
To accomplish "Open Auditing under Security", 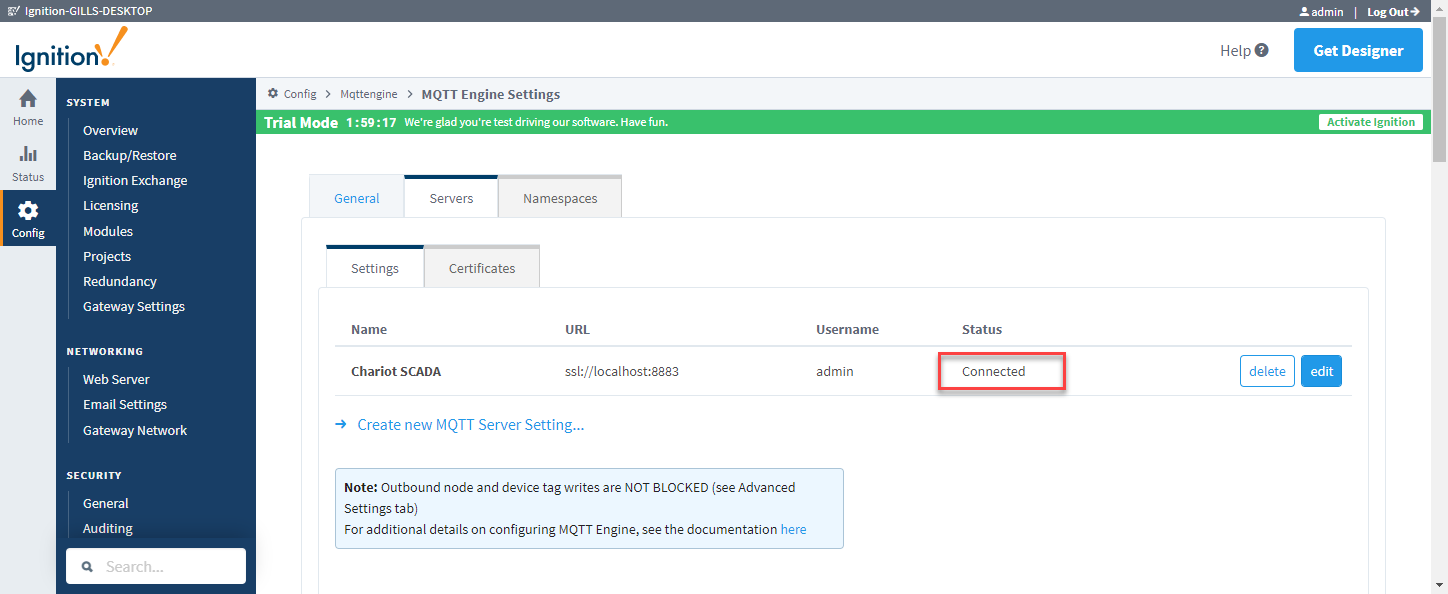I will coord(108,528).
